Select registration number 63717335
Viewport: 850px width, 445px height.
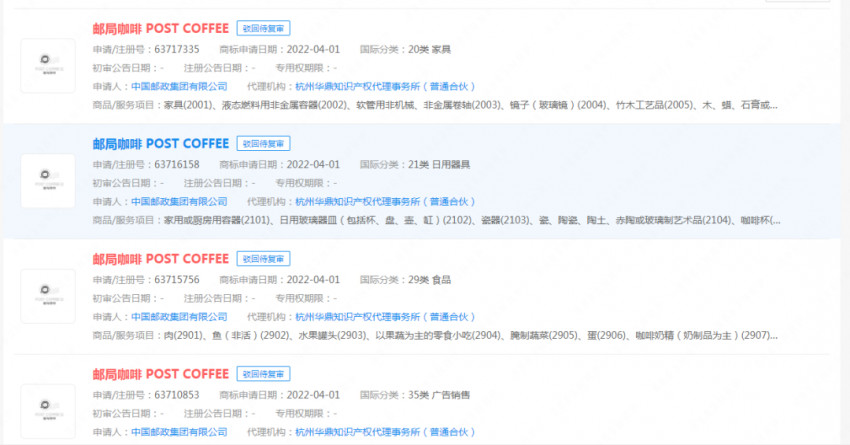tap(177, 49)
